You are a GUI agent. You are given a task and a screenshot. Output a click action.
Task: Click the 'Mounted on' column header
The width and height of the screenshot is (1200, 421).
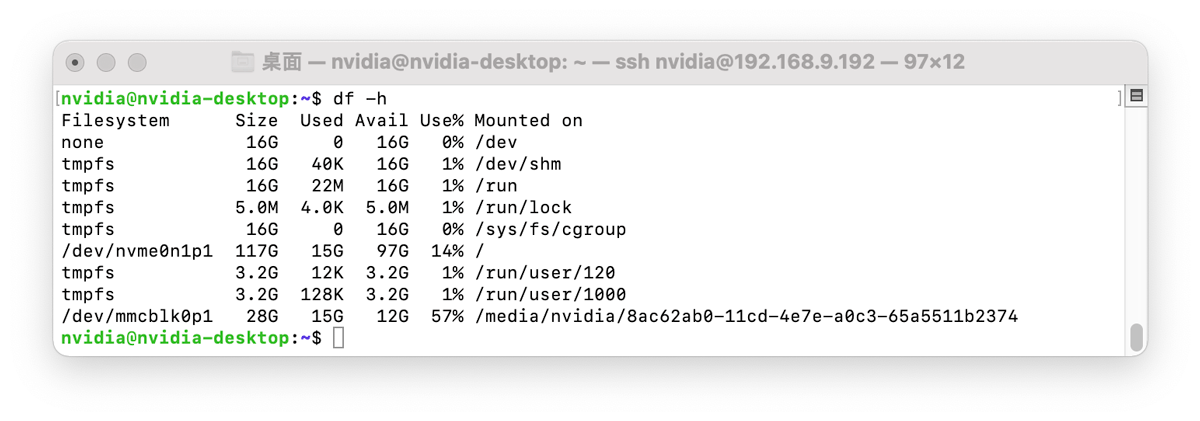point(528,121)
